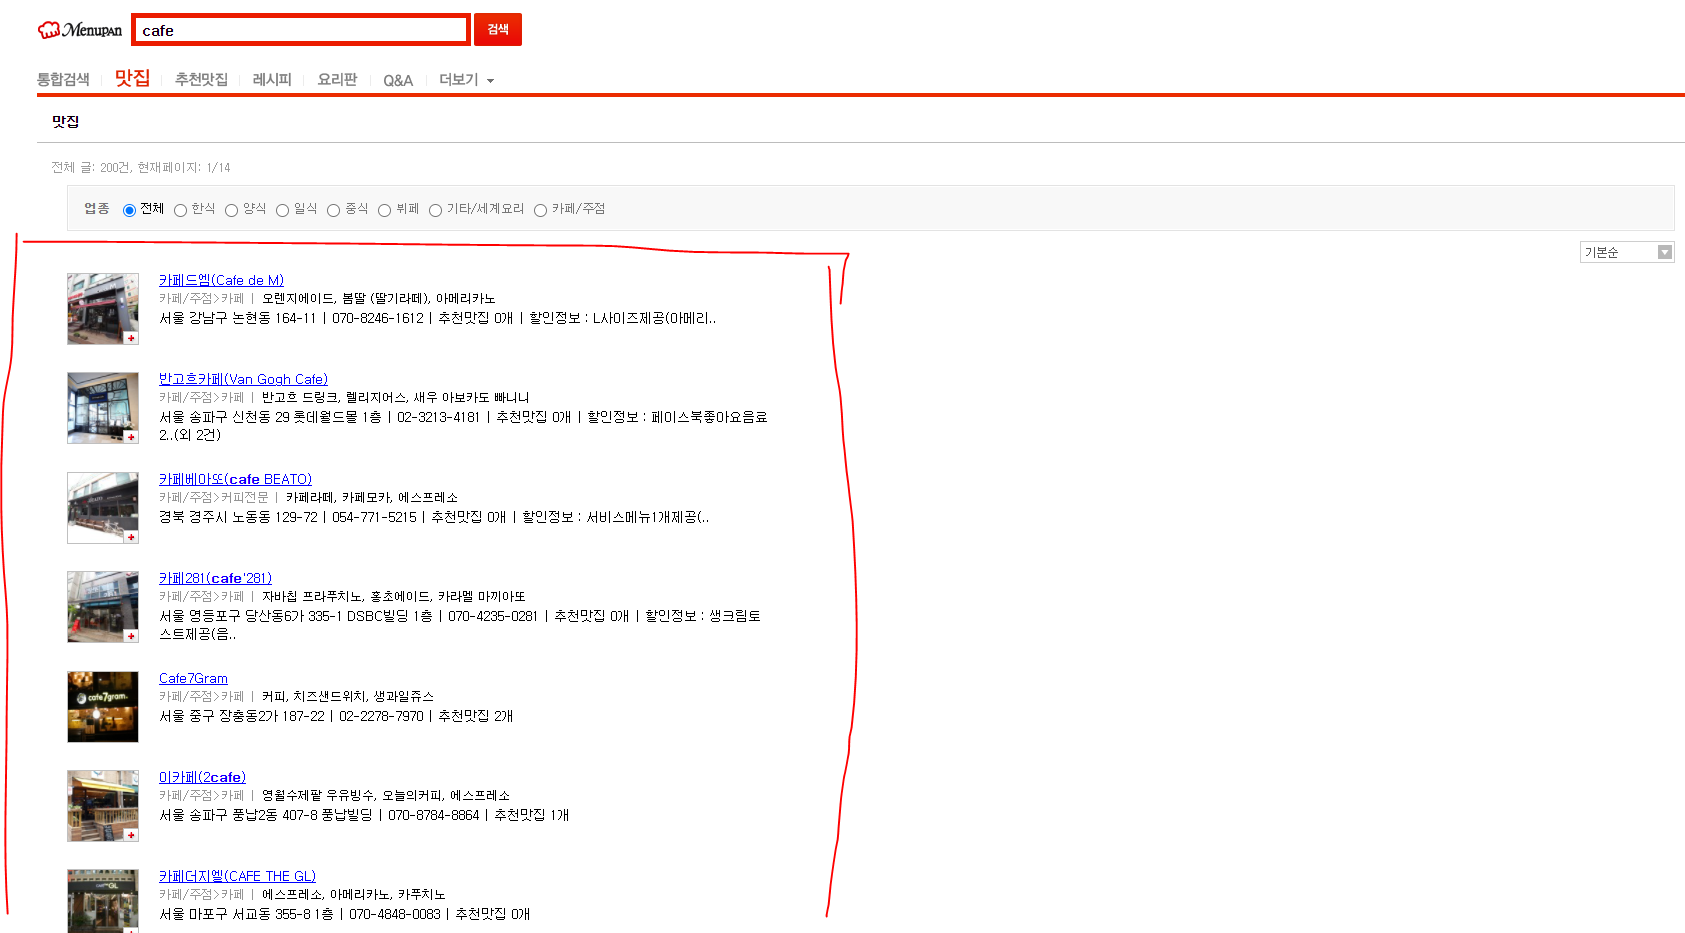This screenshot has width=1685, height=933.
Task: Select the 중식 radio button
Action: [333, 210]
